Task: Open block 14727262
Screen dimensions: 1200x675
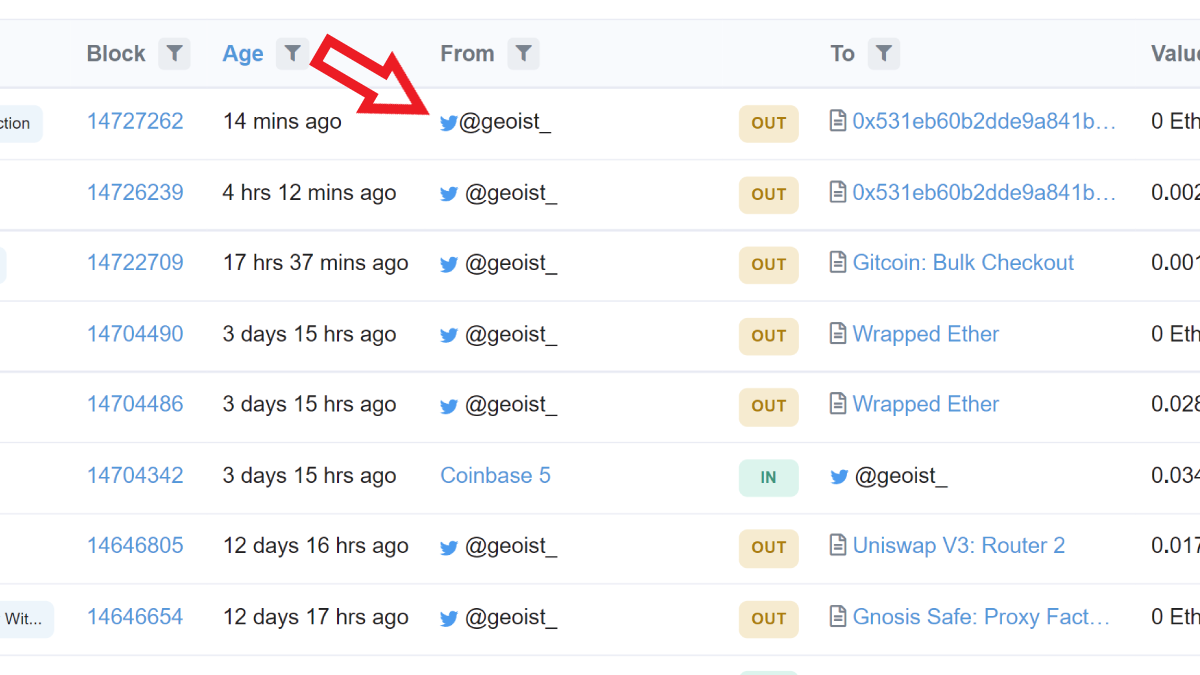Action: click(x=135, y=122)
